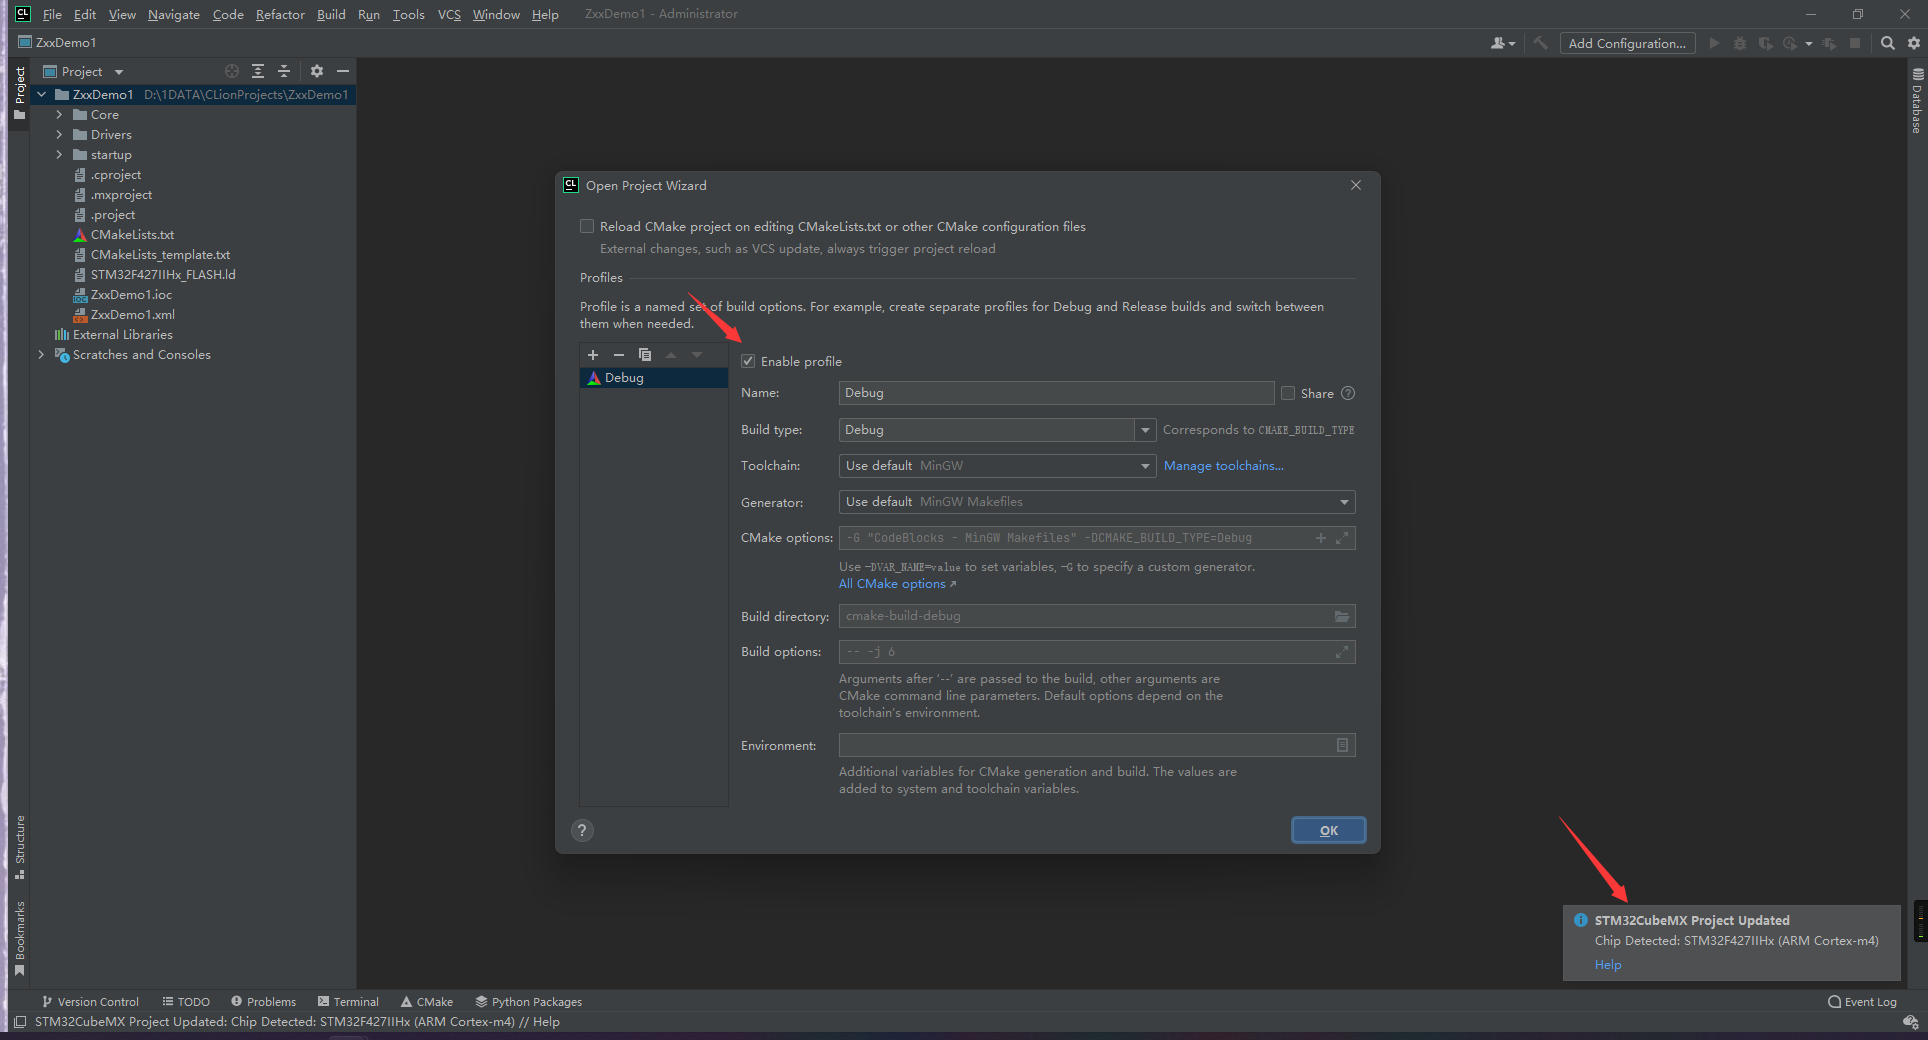Open the Environment variables editor icon
The width and height of the screenshot is (1928, 1040).
(x=1342, y=745)
